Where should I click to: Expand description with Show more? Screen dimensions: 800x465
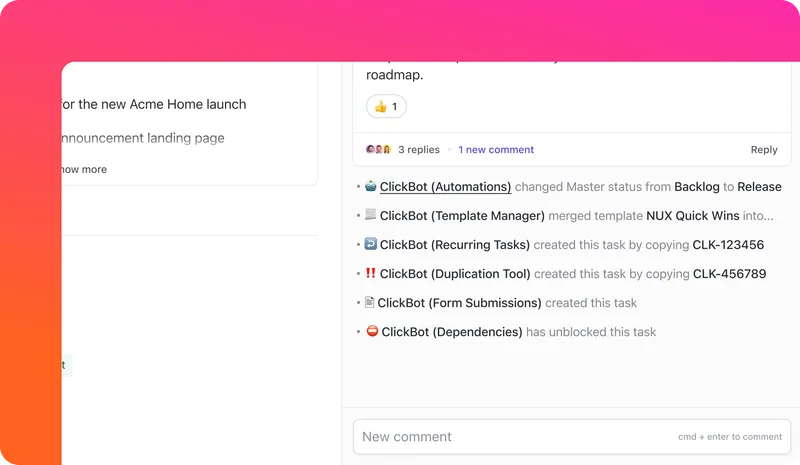84,169
